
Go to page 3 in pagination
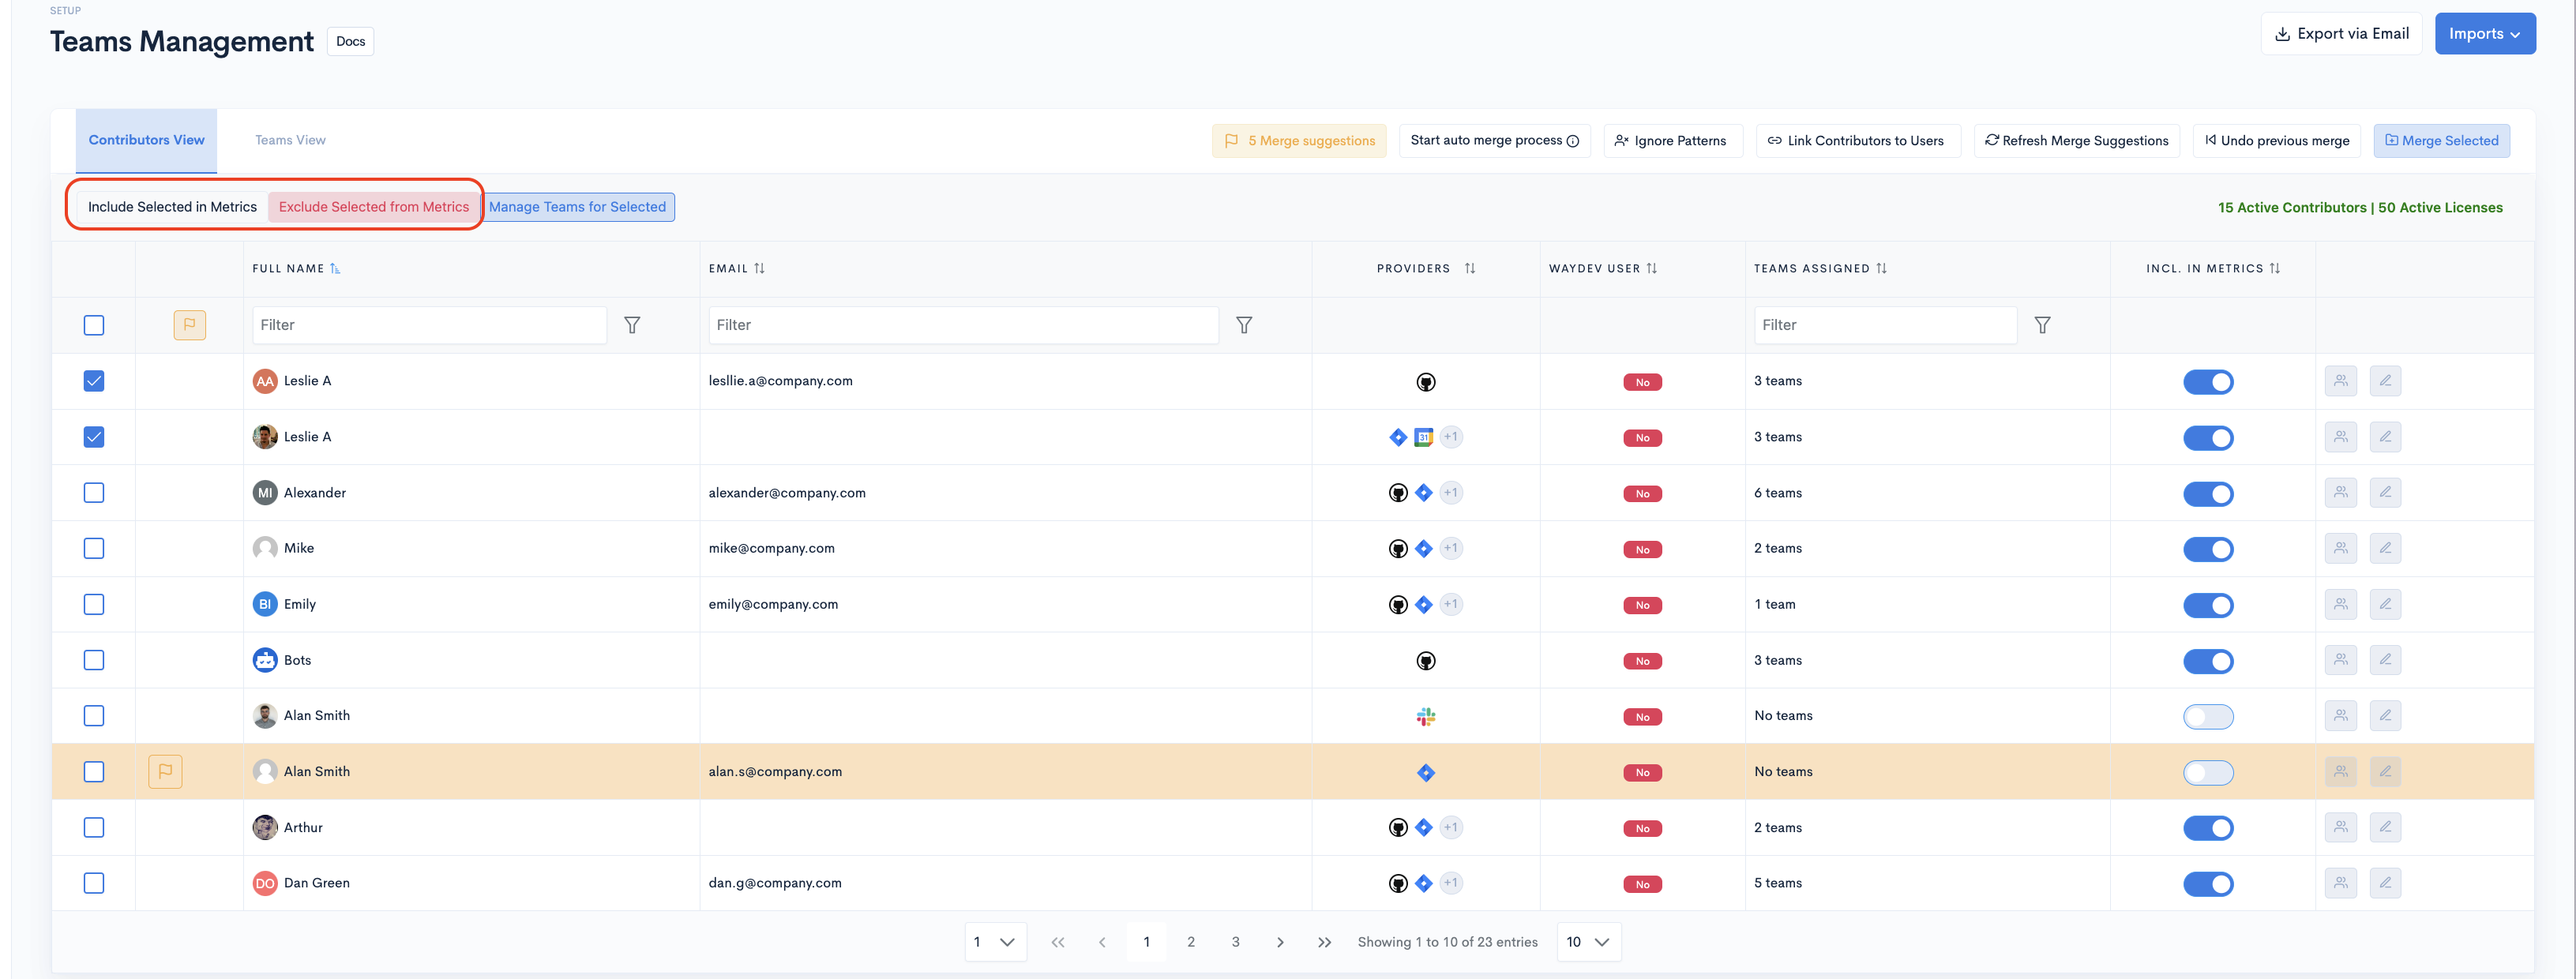pos(1235,942)
